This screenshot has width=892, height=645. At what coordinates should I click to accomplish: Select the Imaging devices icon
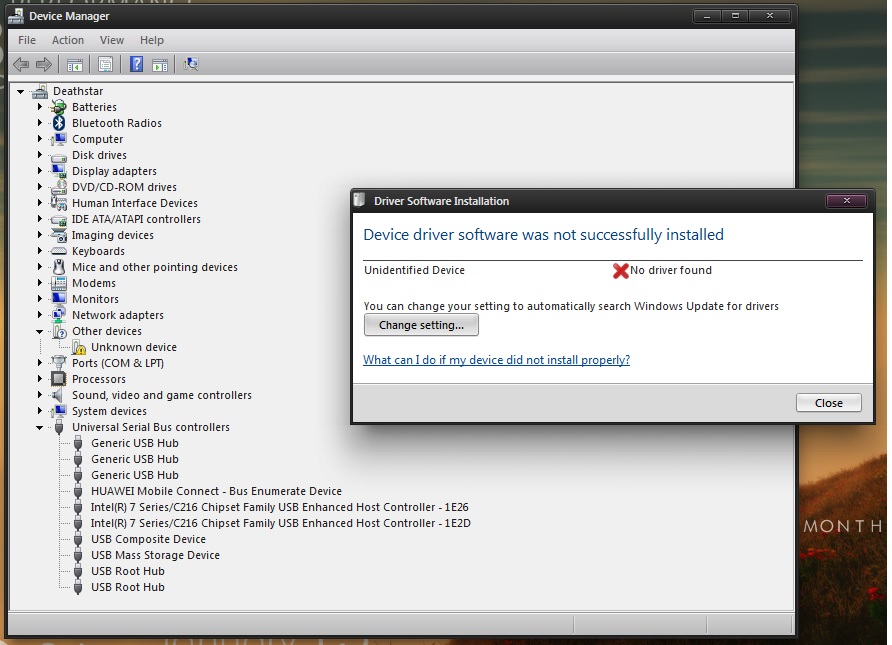[x=59, y=235]
